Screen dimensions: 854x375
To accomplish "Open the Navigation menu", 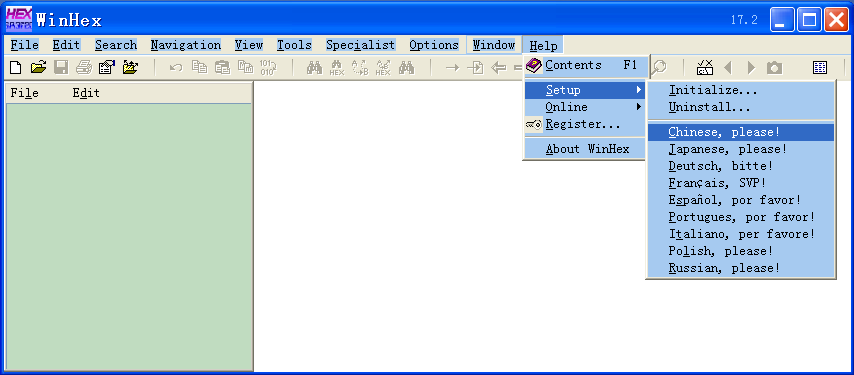I will point(186,45).
